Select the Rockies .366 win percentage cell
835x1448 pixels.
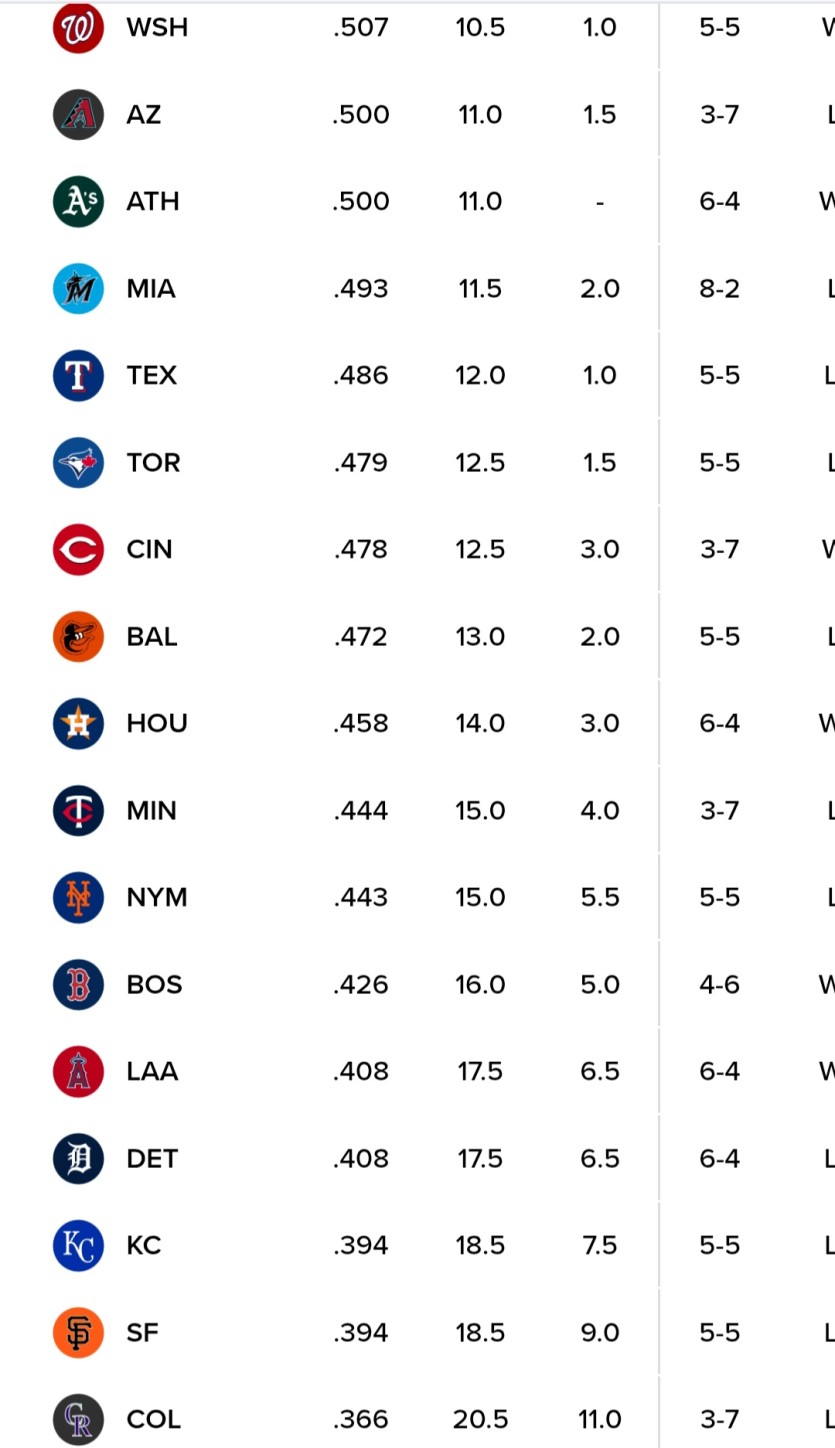click(361, 1419)
